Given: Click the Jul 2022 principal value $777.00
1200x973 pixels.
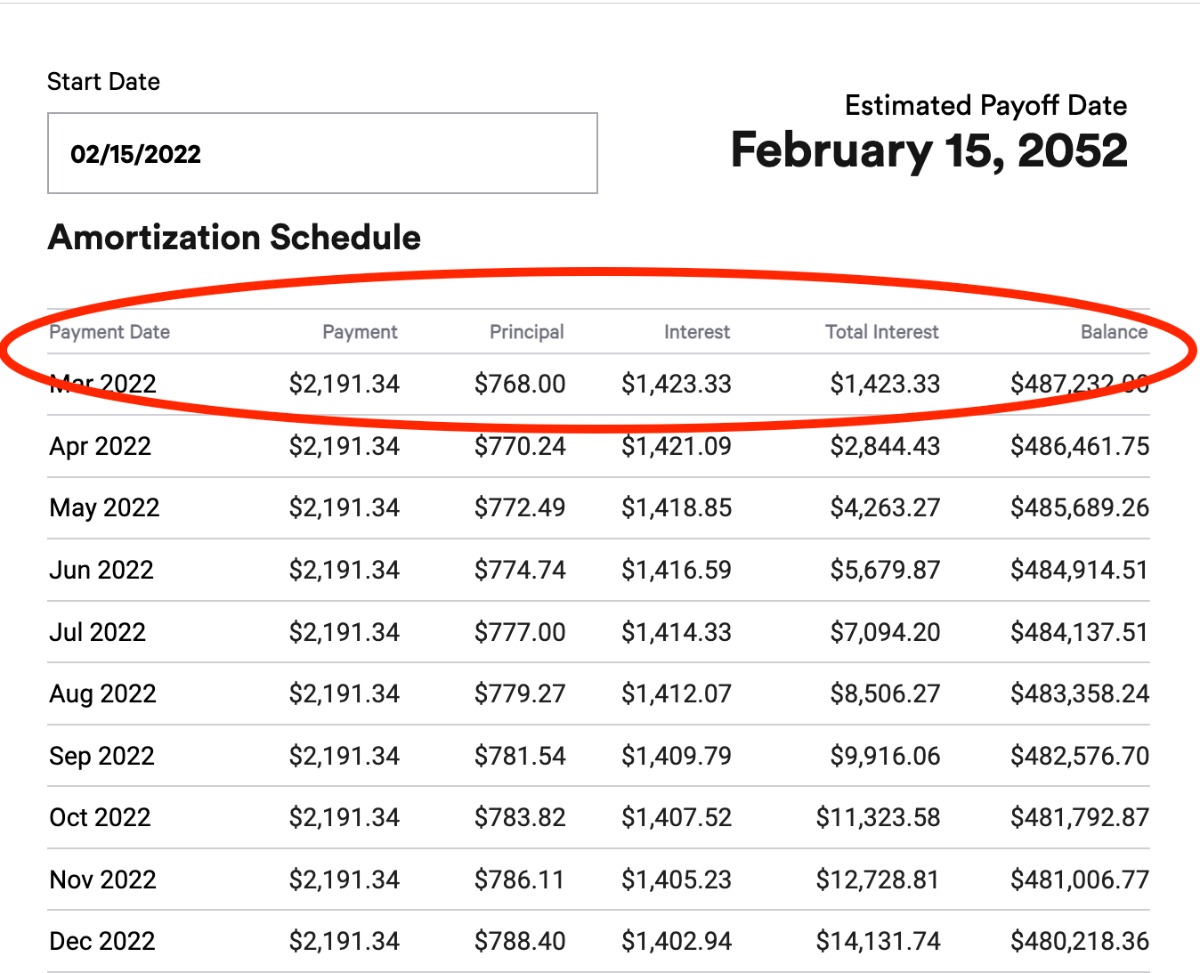Looking at the screenshot, I should click(x=520, y=632).
